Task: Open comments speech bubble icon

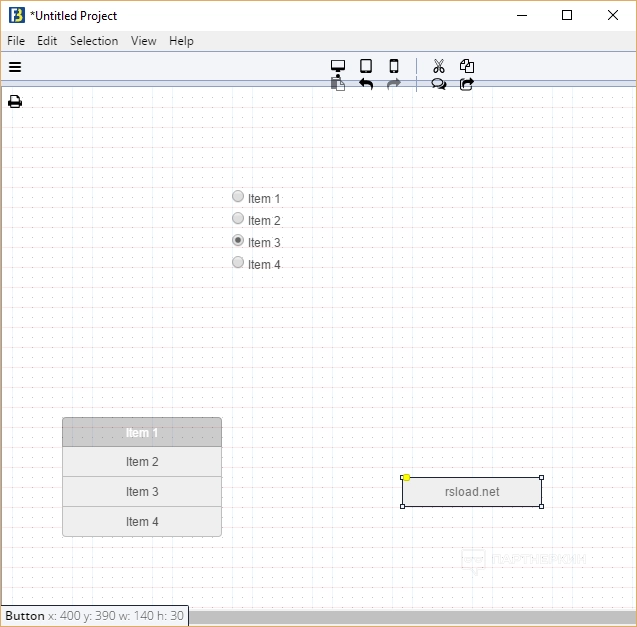Action: 439,84
